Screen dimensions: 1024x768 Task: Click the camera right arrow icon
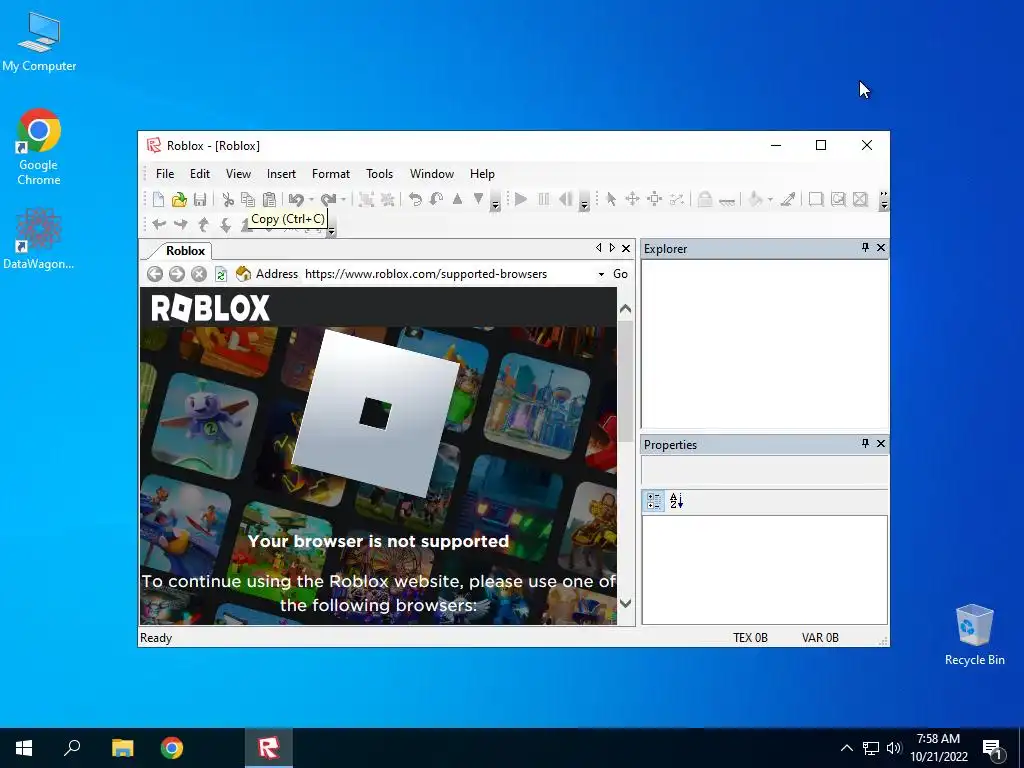181,225
